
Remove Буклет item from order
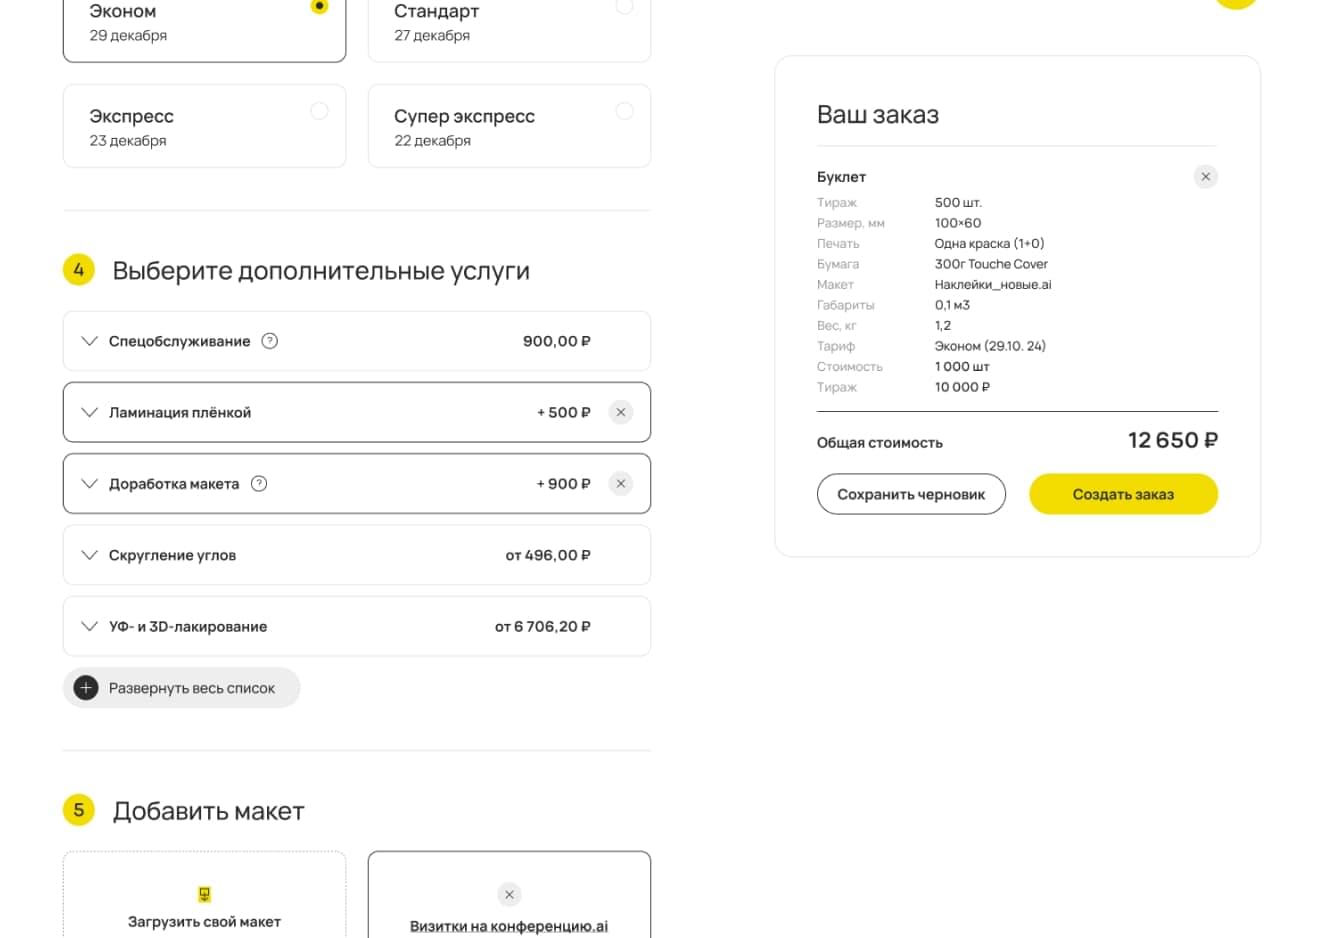coord(1205,177)
